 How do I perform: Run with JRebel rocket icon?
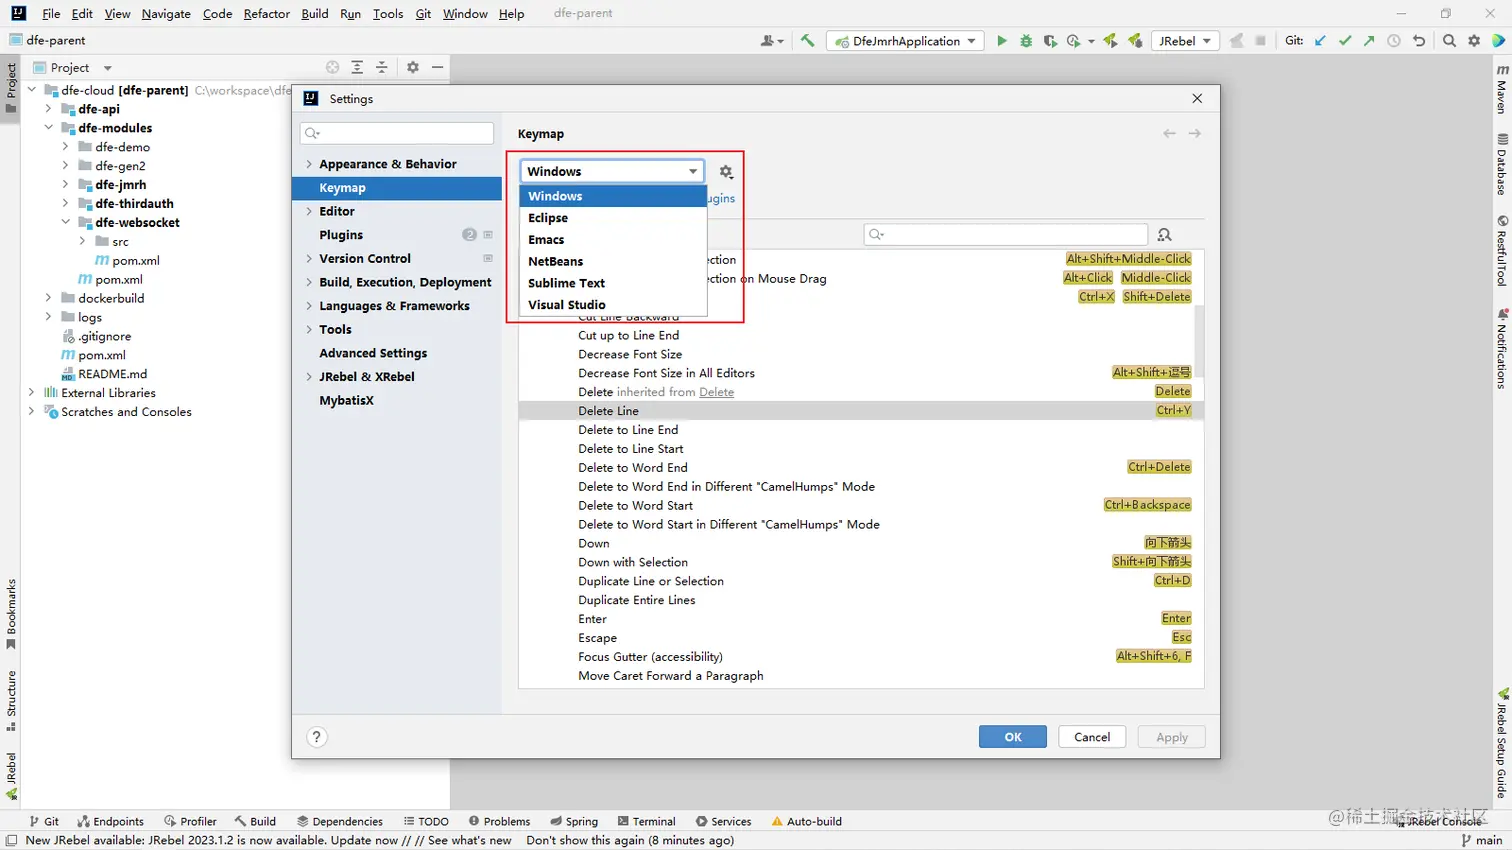click(1110, 41)
